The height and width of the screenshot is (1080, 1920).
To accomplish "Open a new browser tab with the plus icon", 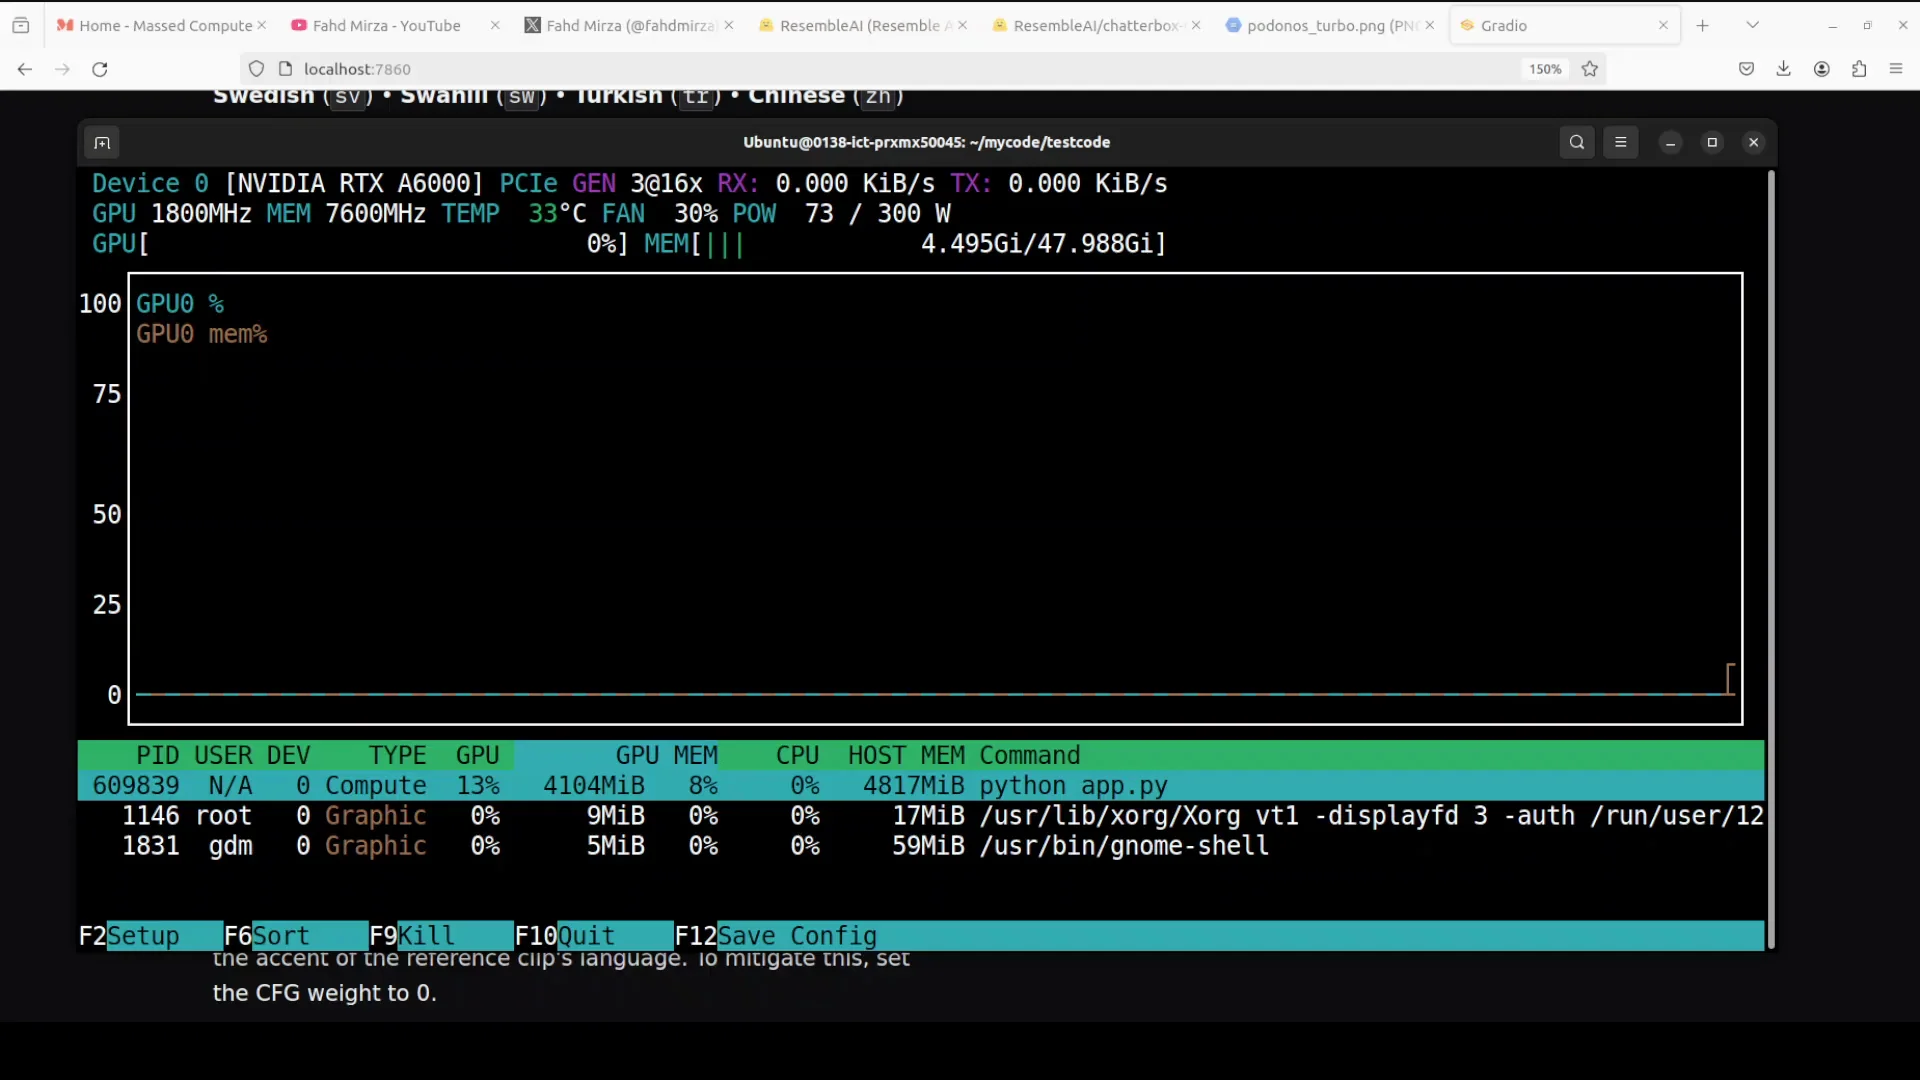I will click(1703, 25).
